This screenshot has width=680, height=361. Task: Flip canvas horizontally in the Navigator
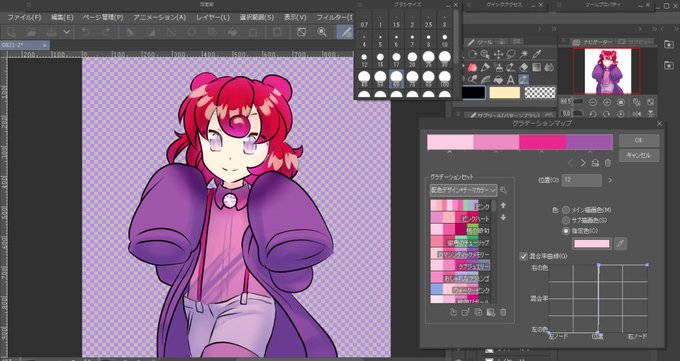[637, 114]
